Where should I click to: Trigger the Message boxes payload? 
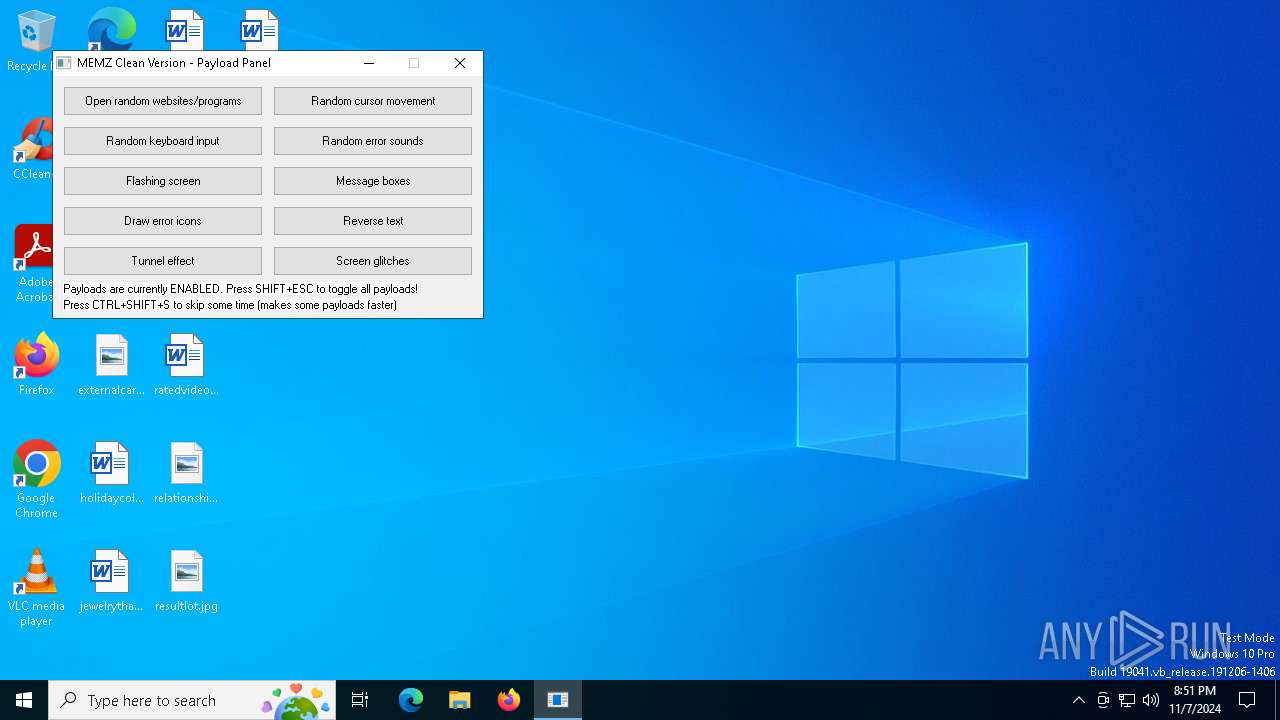[373, 181]
